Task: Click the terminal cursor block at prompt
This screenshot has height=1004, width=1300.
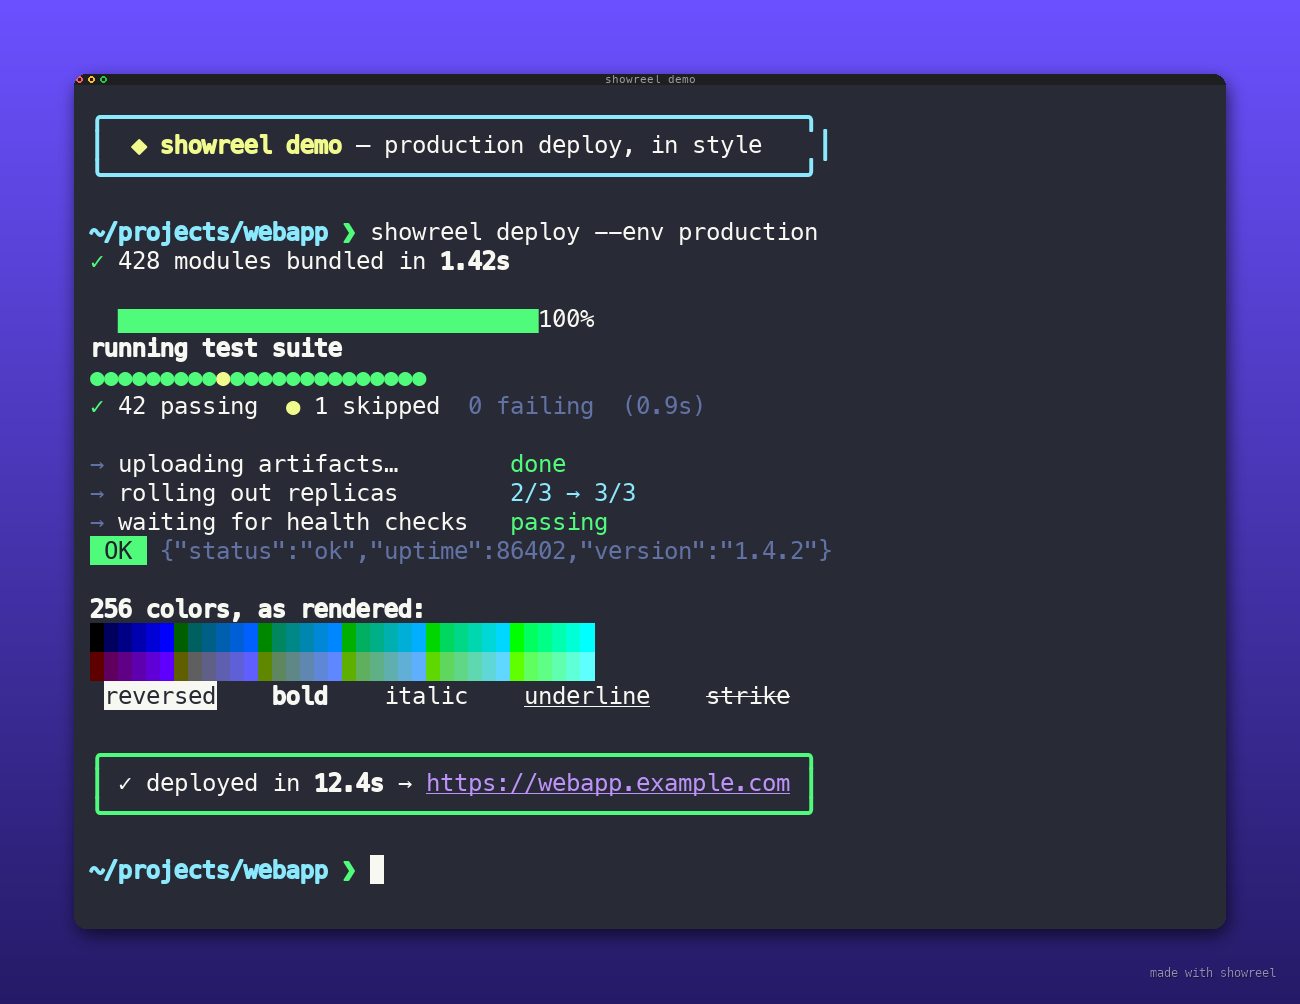Action: pos(377,870)
